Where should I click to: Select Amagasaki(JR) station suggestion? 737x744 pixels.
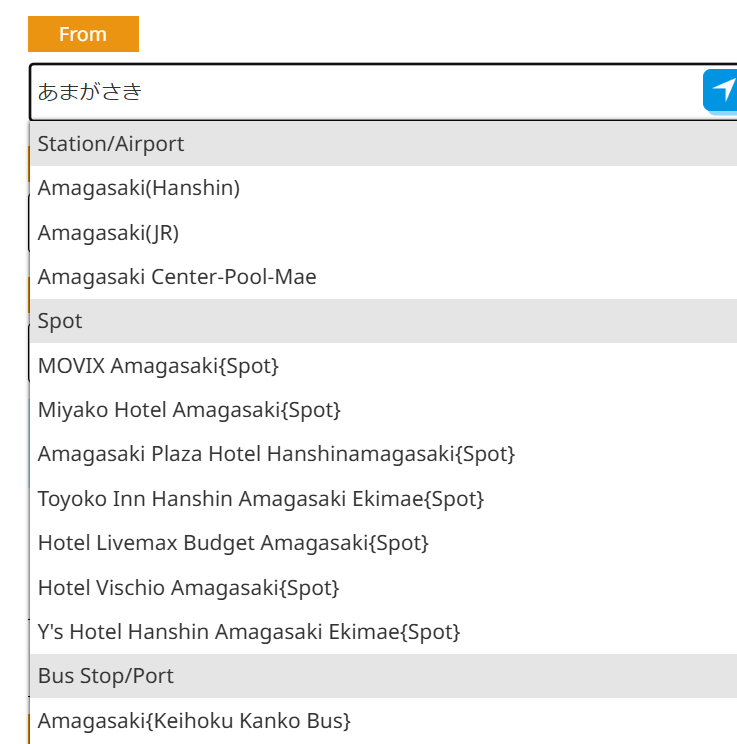[108, 233]
